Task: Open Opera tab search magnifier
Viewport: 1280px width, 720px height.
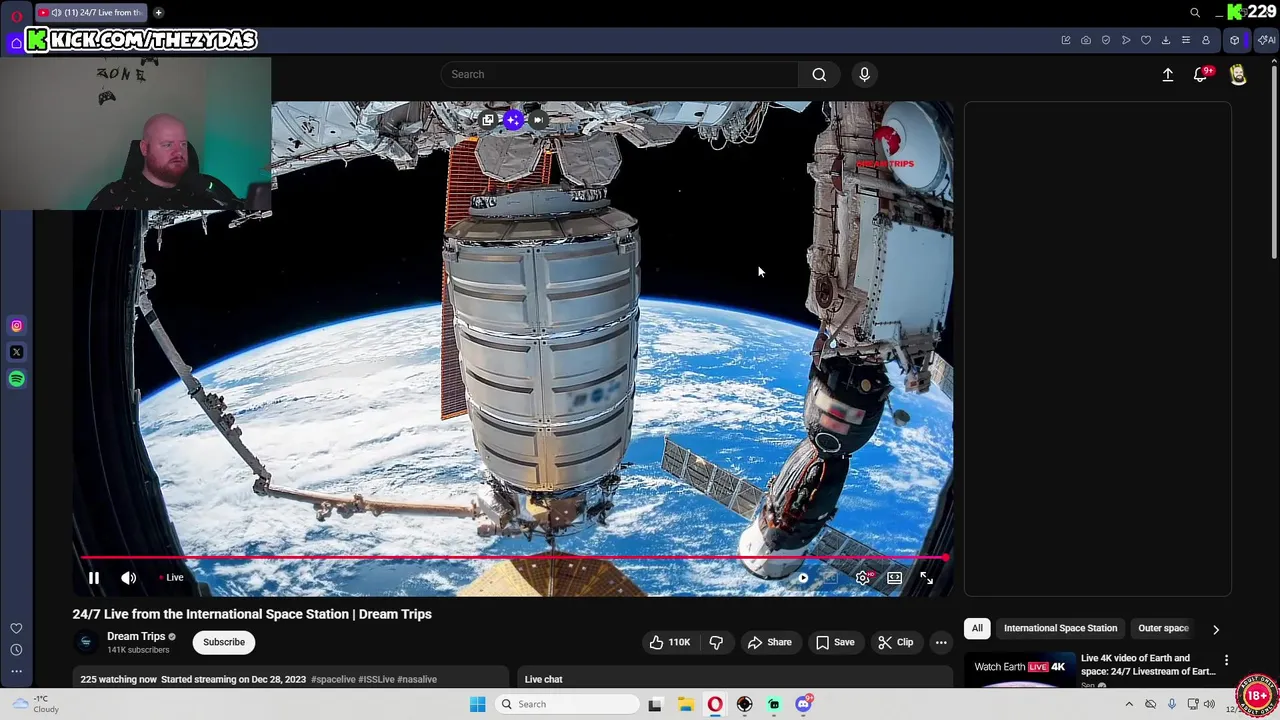Action: point(1195,12)
